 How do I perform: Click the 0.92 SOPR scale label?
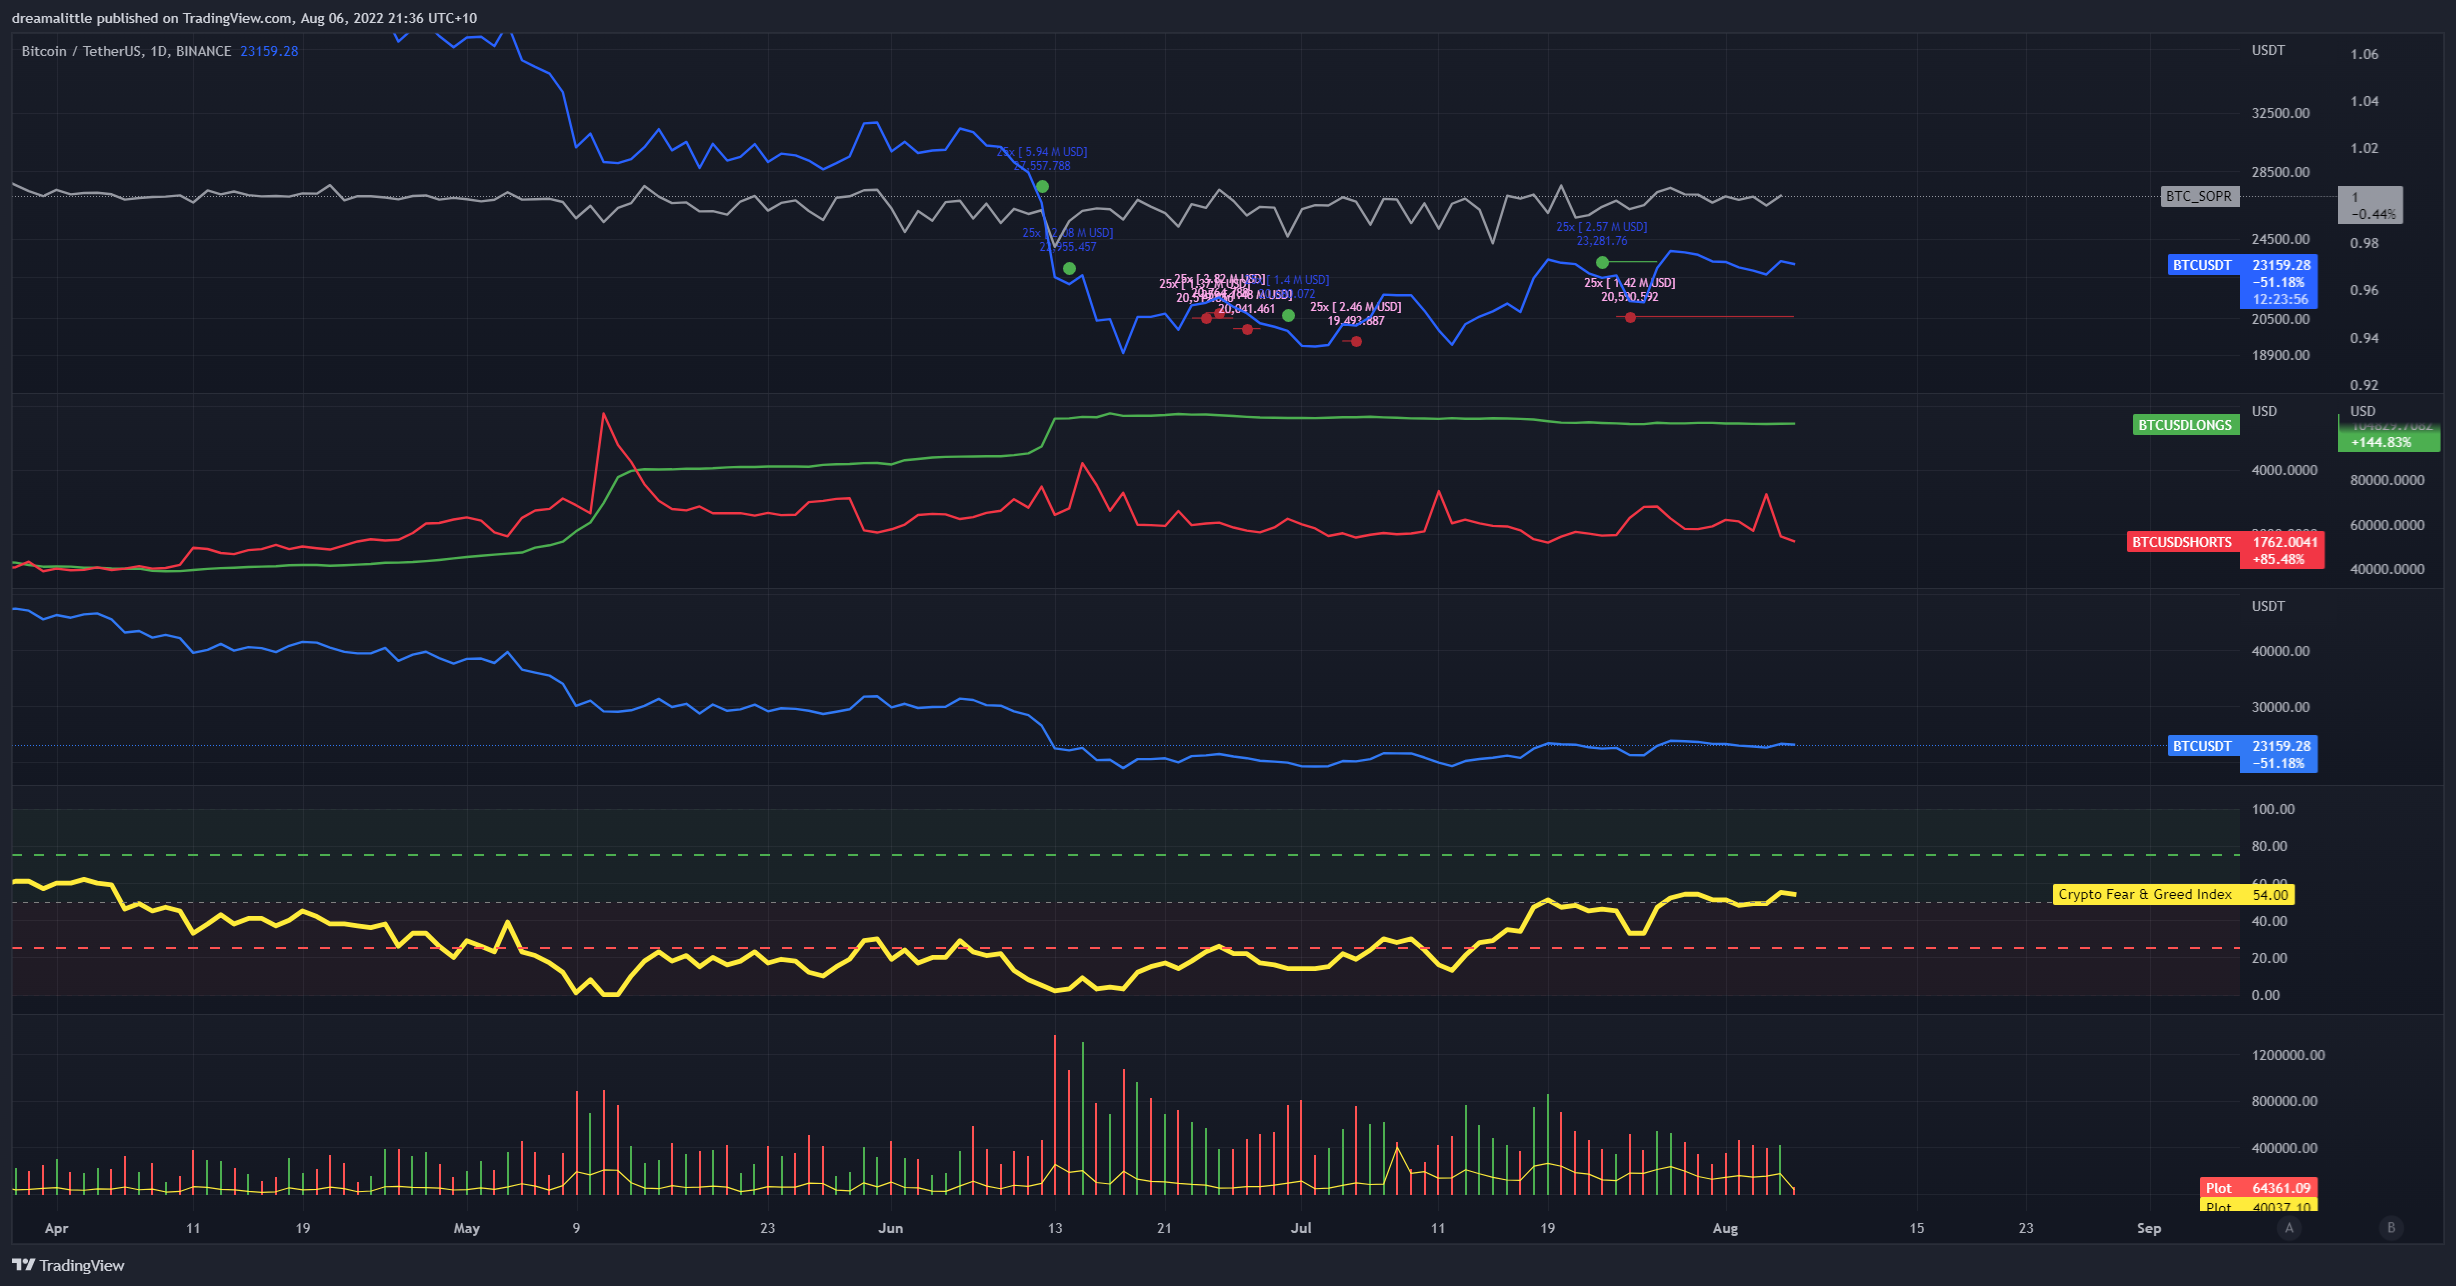(2364, 385)
